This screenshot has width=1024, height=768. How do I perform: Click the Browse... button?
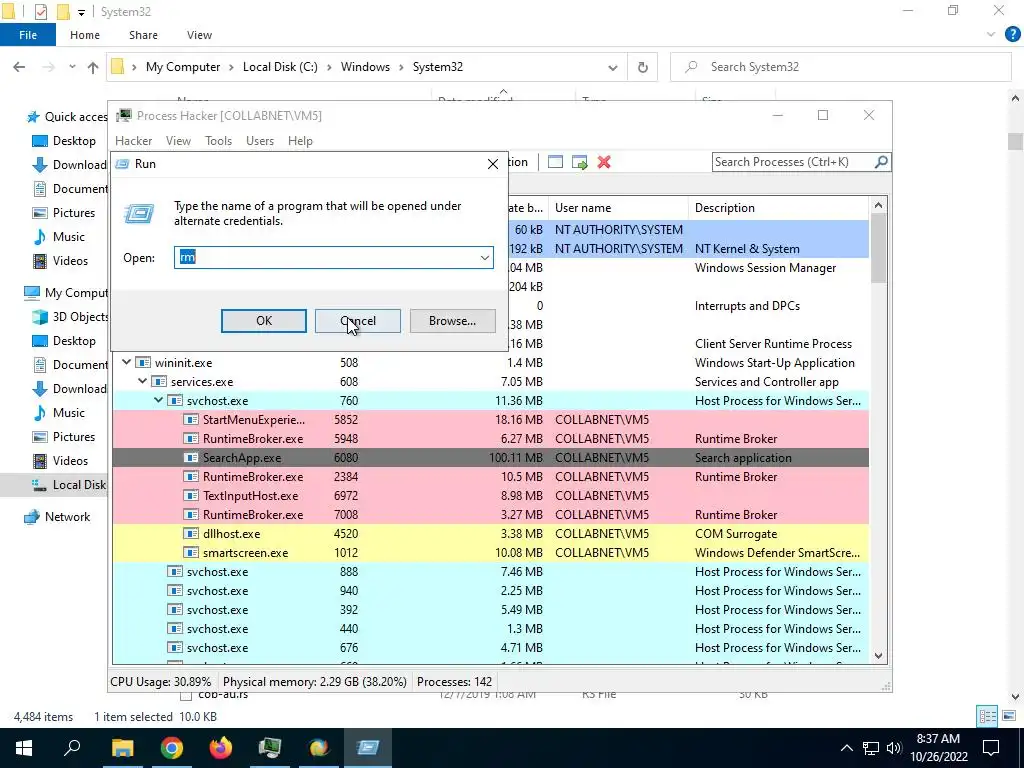[x=452, y=321]
